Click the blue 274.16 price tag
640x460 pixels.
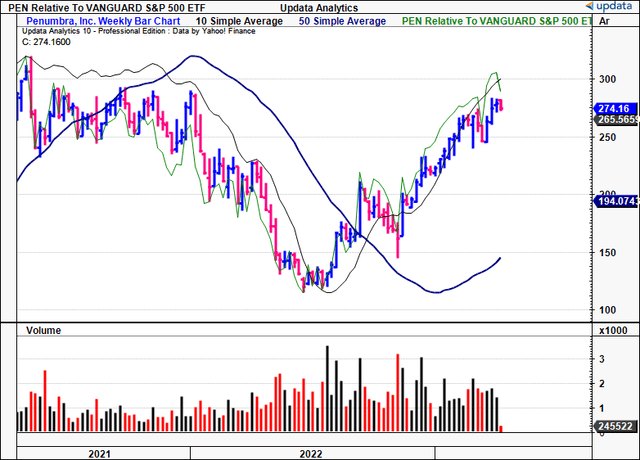tap(616, 109)
